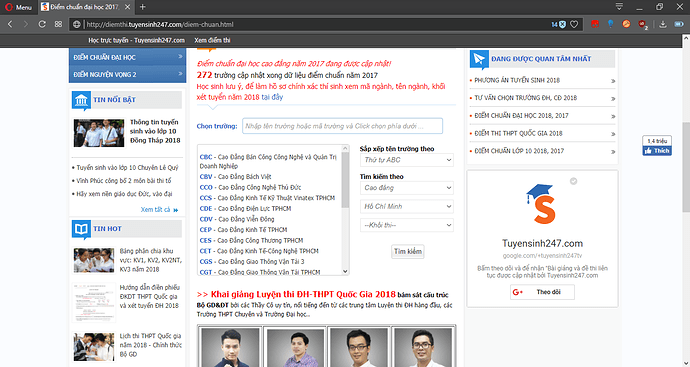Open ĐIỂM CHUẨN ĐẠI HỌC menu item
This screenshot has height=367, width=690.
(x=127, y=57)
